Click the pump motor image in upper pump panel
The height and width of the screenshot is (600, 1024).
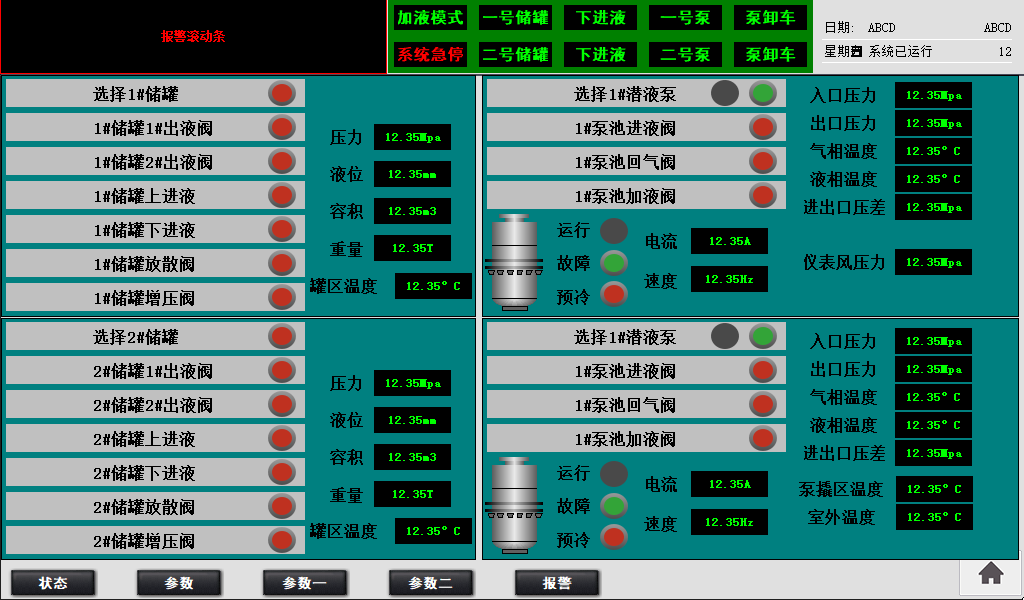point(513,262)
